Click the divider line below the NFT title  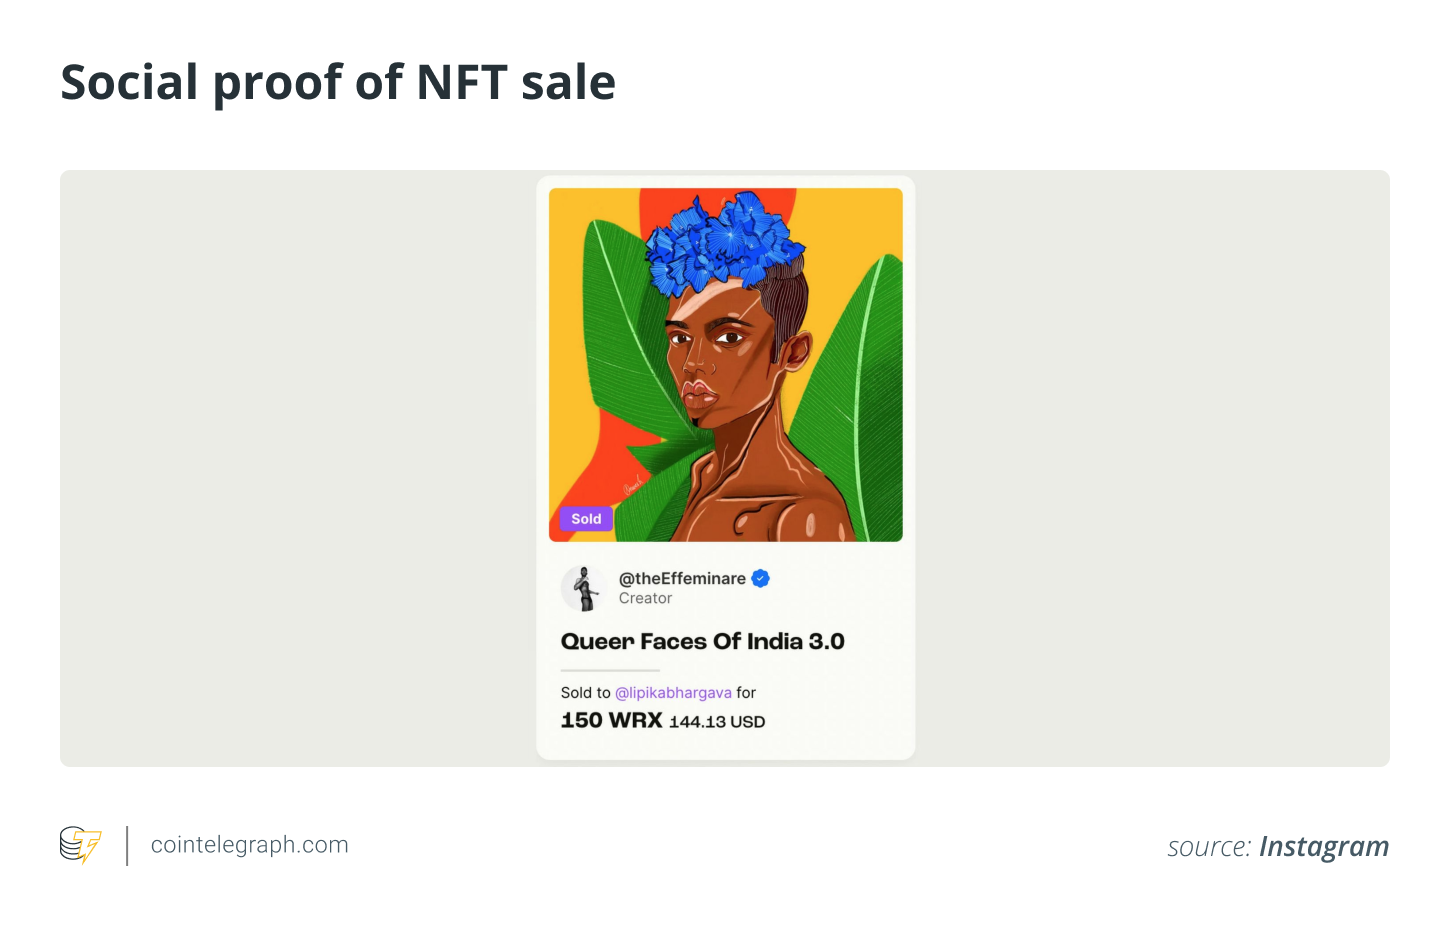tap(610, 670)
